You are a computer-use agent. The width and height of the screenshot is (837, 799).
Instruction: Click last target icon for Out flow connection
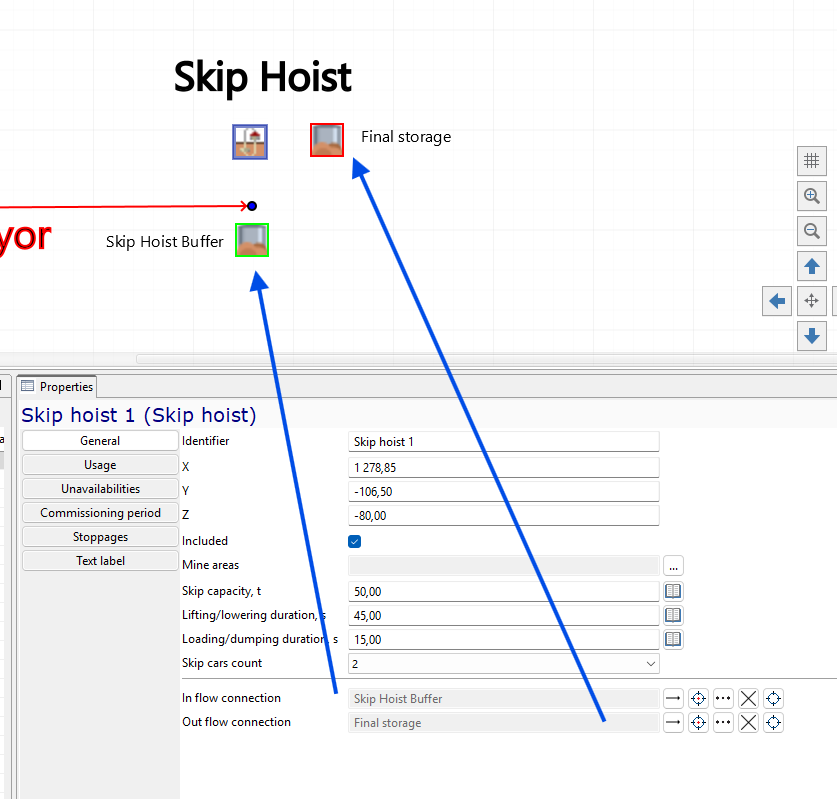tap(773, 723)
